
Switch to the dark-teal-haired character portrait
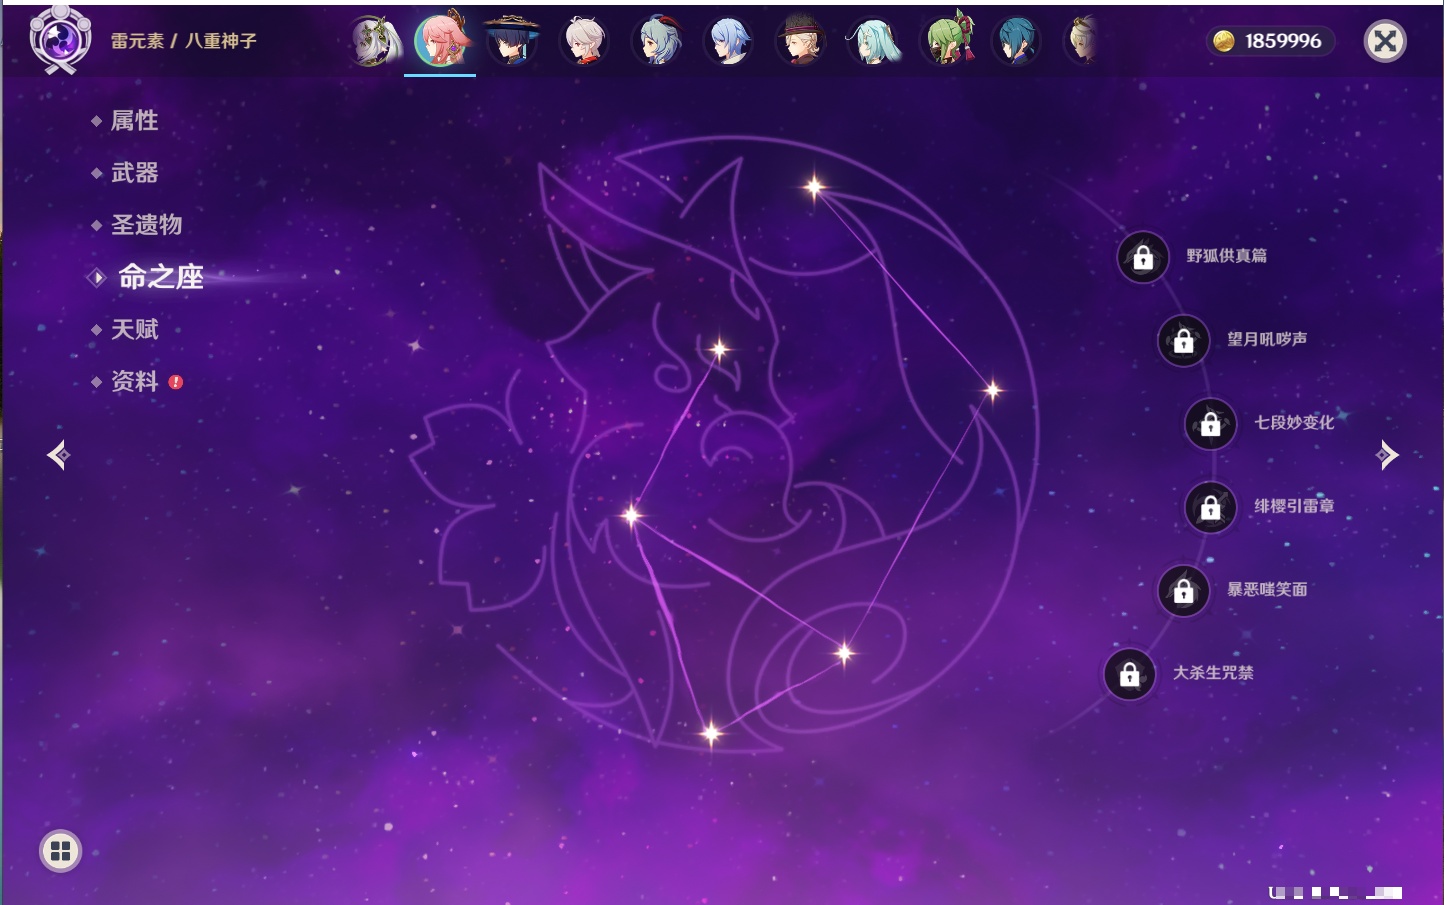(x=1017, y=41)
